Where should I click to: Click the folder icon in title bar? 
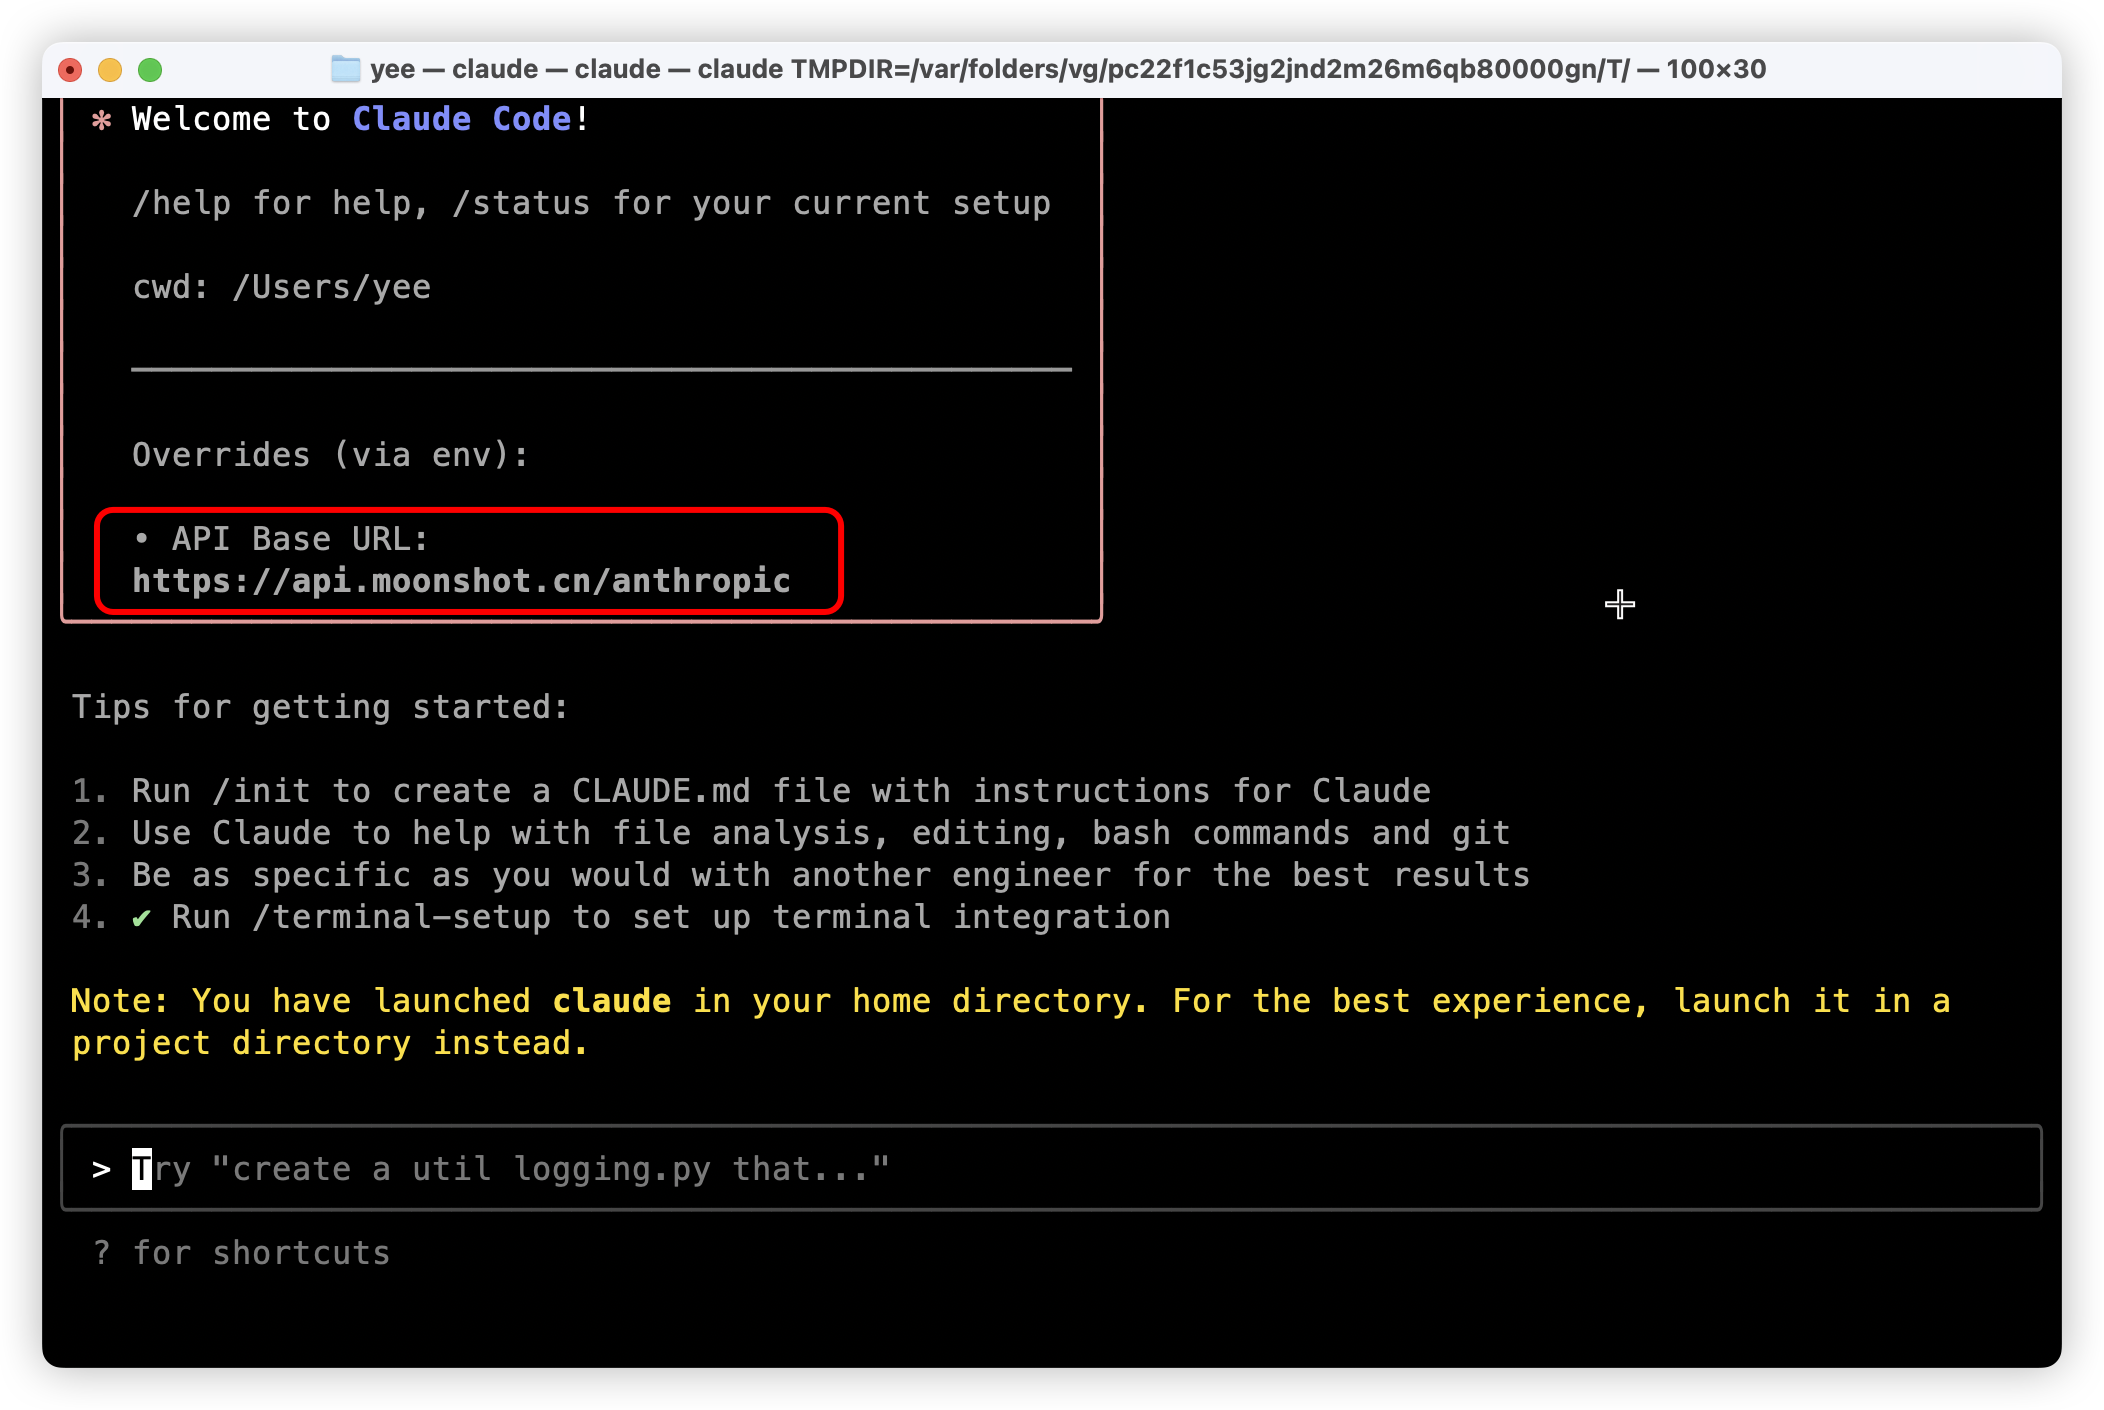click(345, 69)
